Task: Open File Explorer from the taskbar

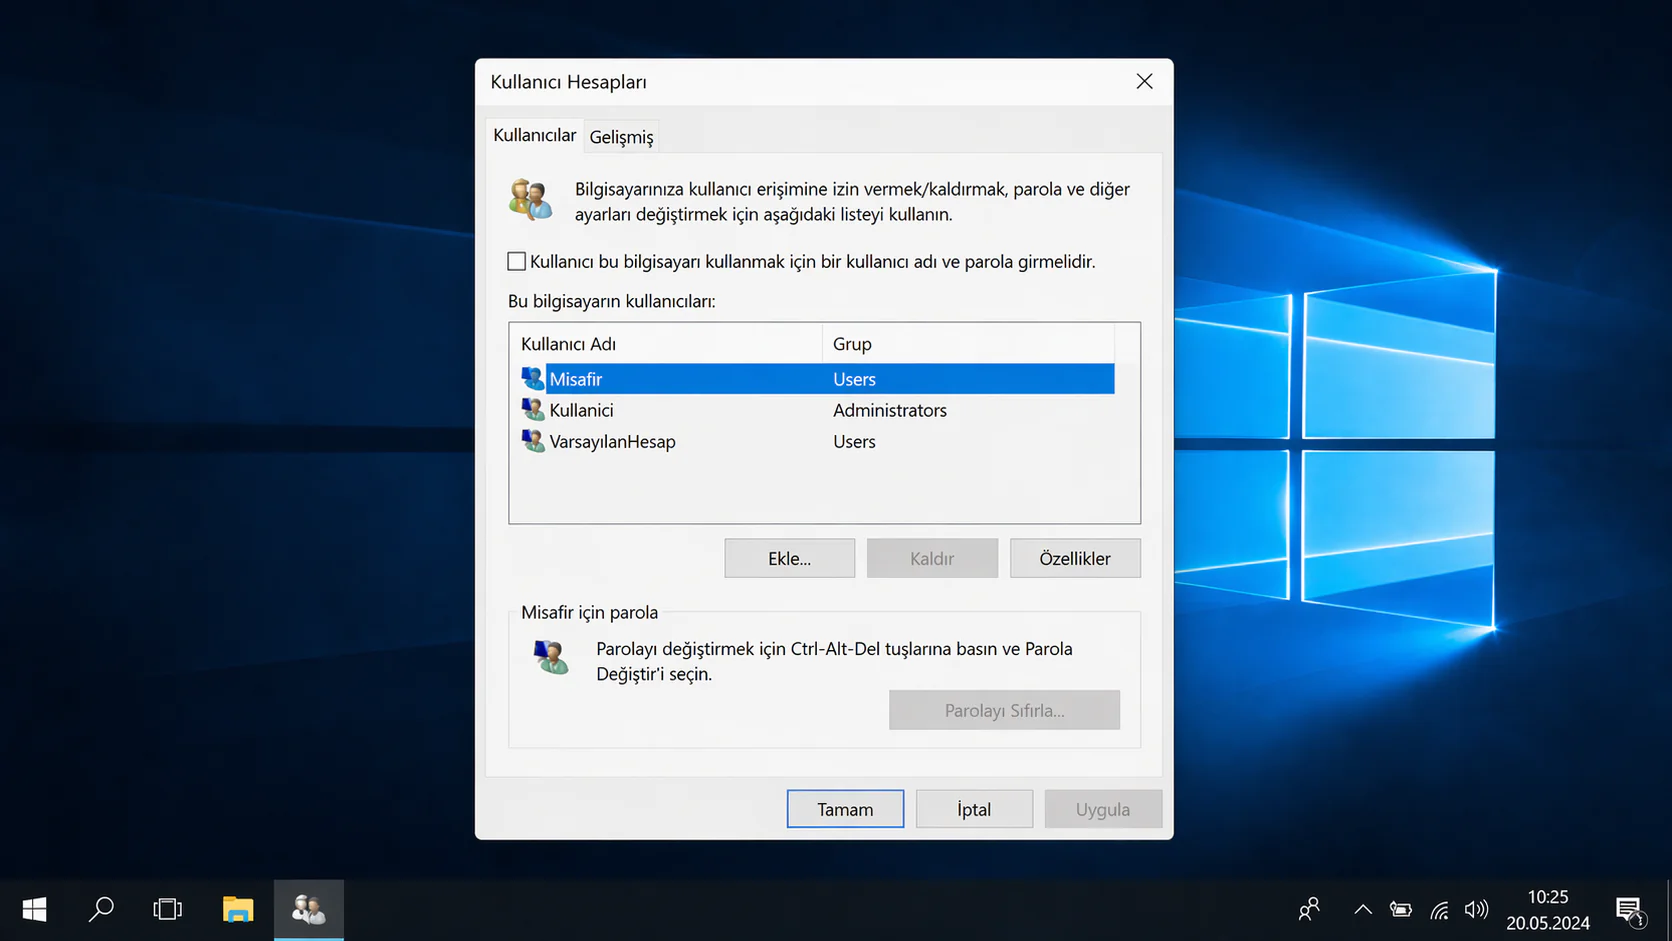Action: pyautogui.click(x=237, y=909)
